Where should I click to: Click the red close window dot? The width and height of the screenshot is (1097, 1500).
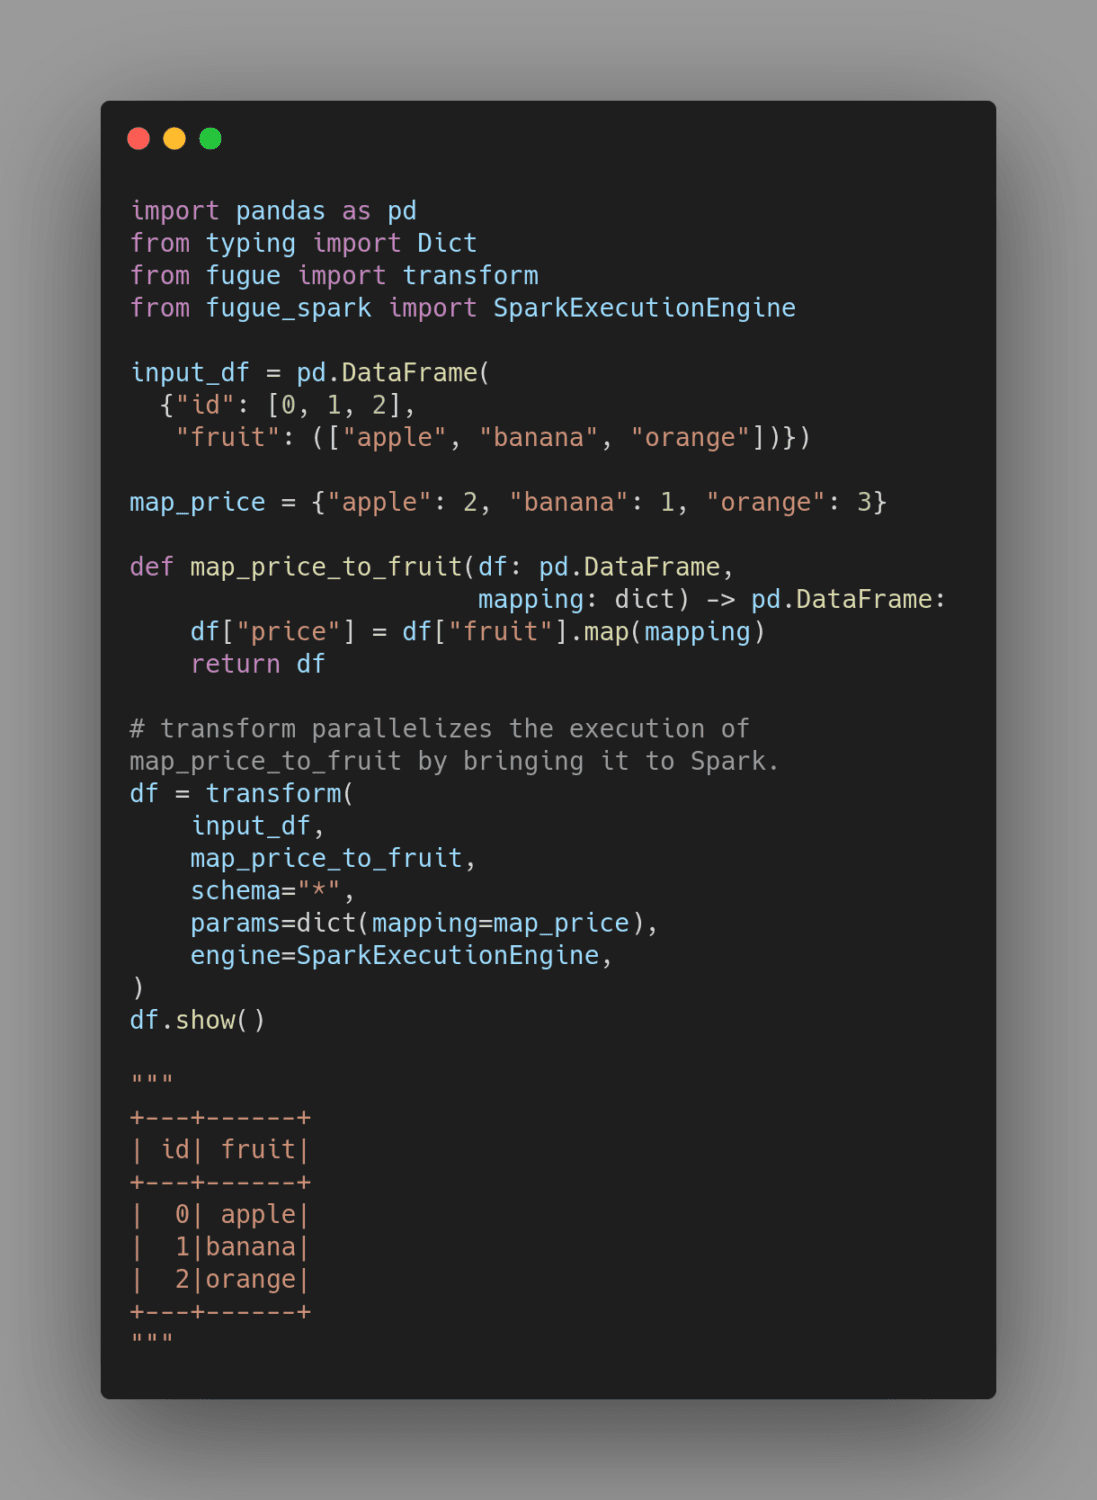tap(139, 138)
